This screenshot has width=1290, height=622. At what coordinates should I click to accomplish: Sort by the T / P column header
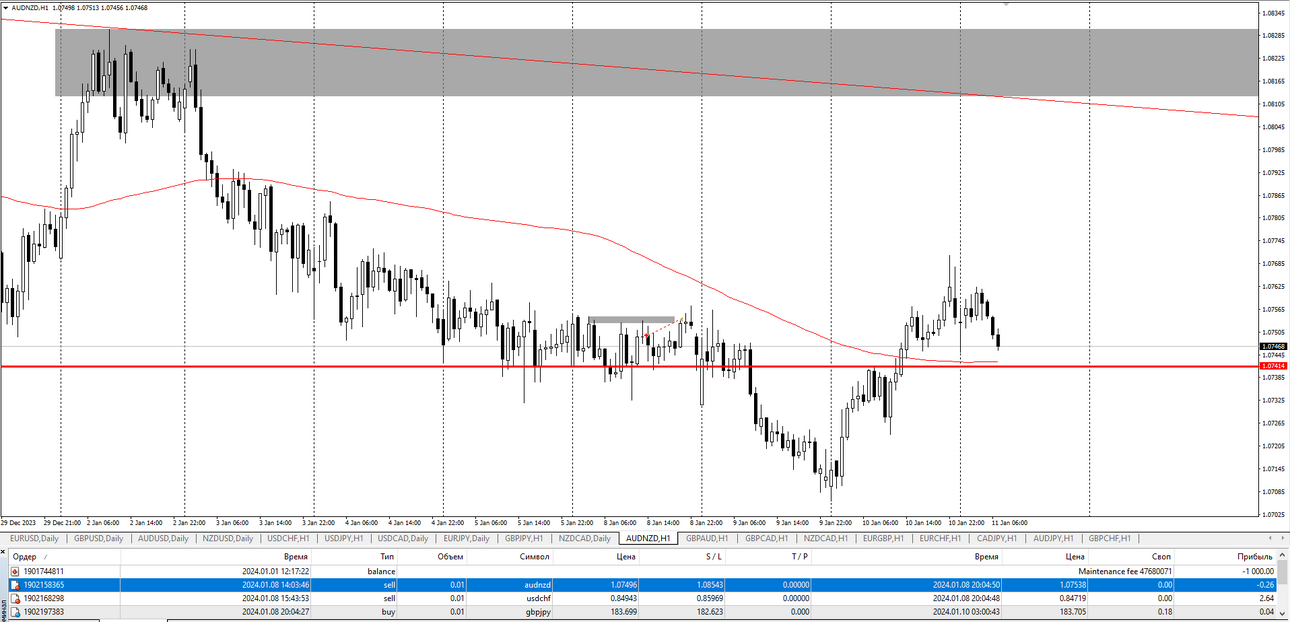point(799,556)
